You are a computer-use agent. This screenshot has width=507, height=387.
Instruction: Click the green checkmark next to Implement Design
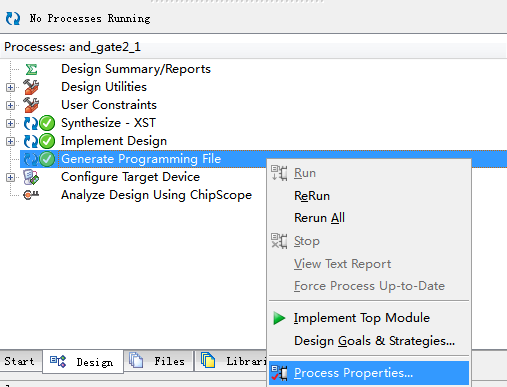pos(47,141)
